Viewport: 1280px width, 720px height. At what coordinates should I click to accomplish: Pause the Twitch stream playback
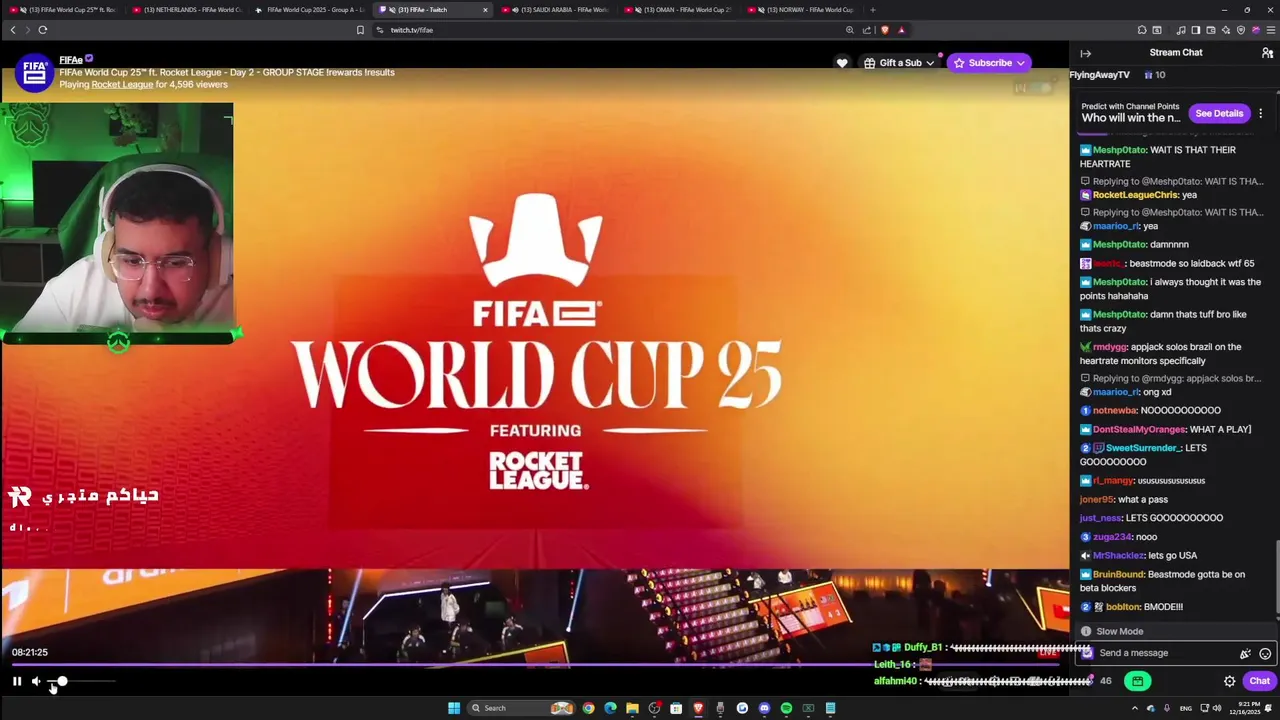point(17,681)
